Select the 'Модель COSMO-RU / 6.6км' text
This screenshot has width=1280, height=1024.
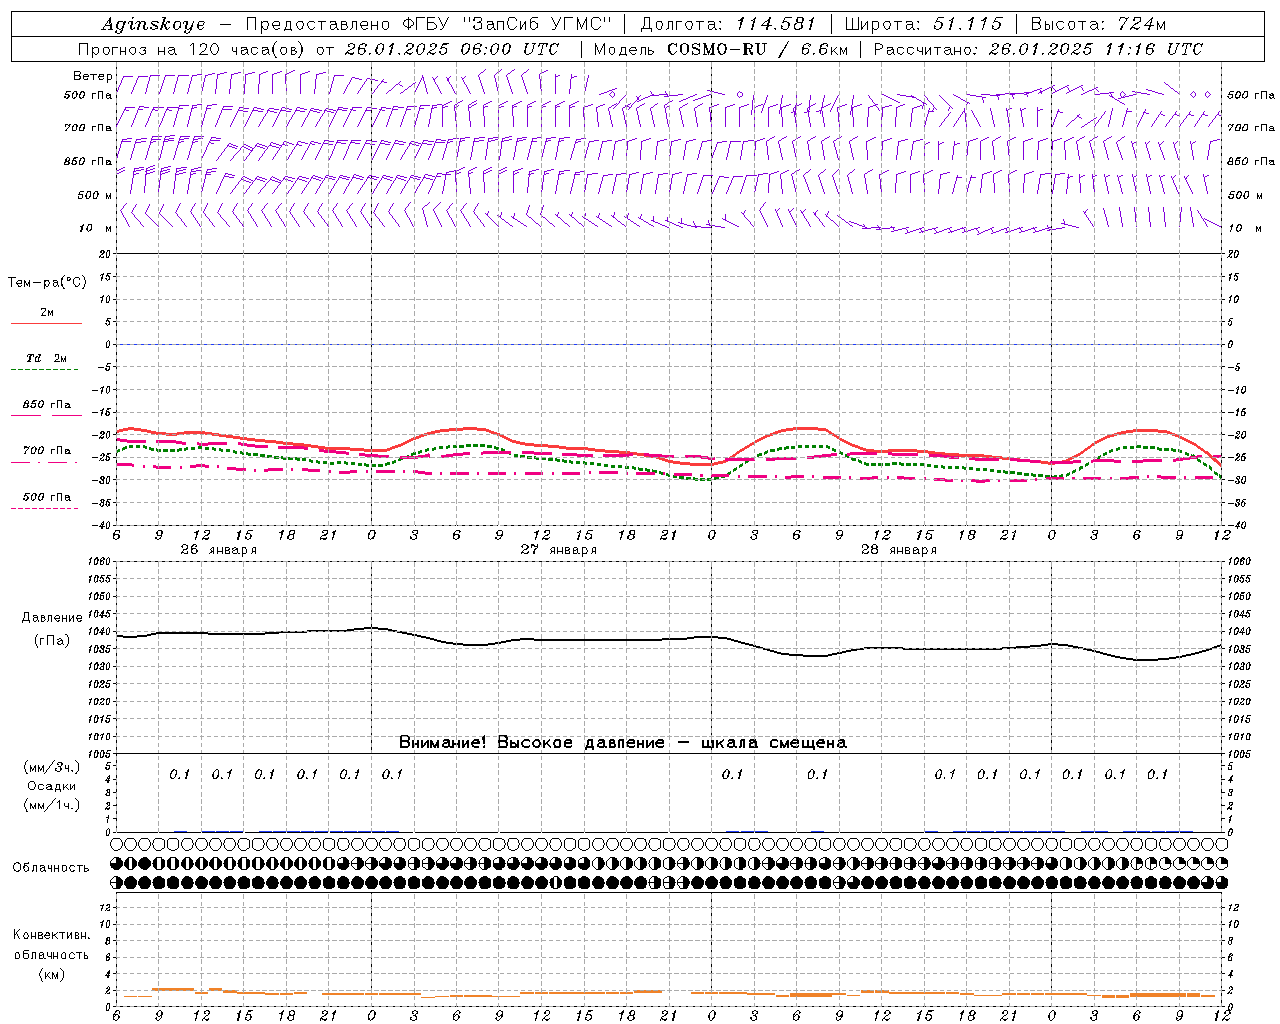tap(720, 49)
